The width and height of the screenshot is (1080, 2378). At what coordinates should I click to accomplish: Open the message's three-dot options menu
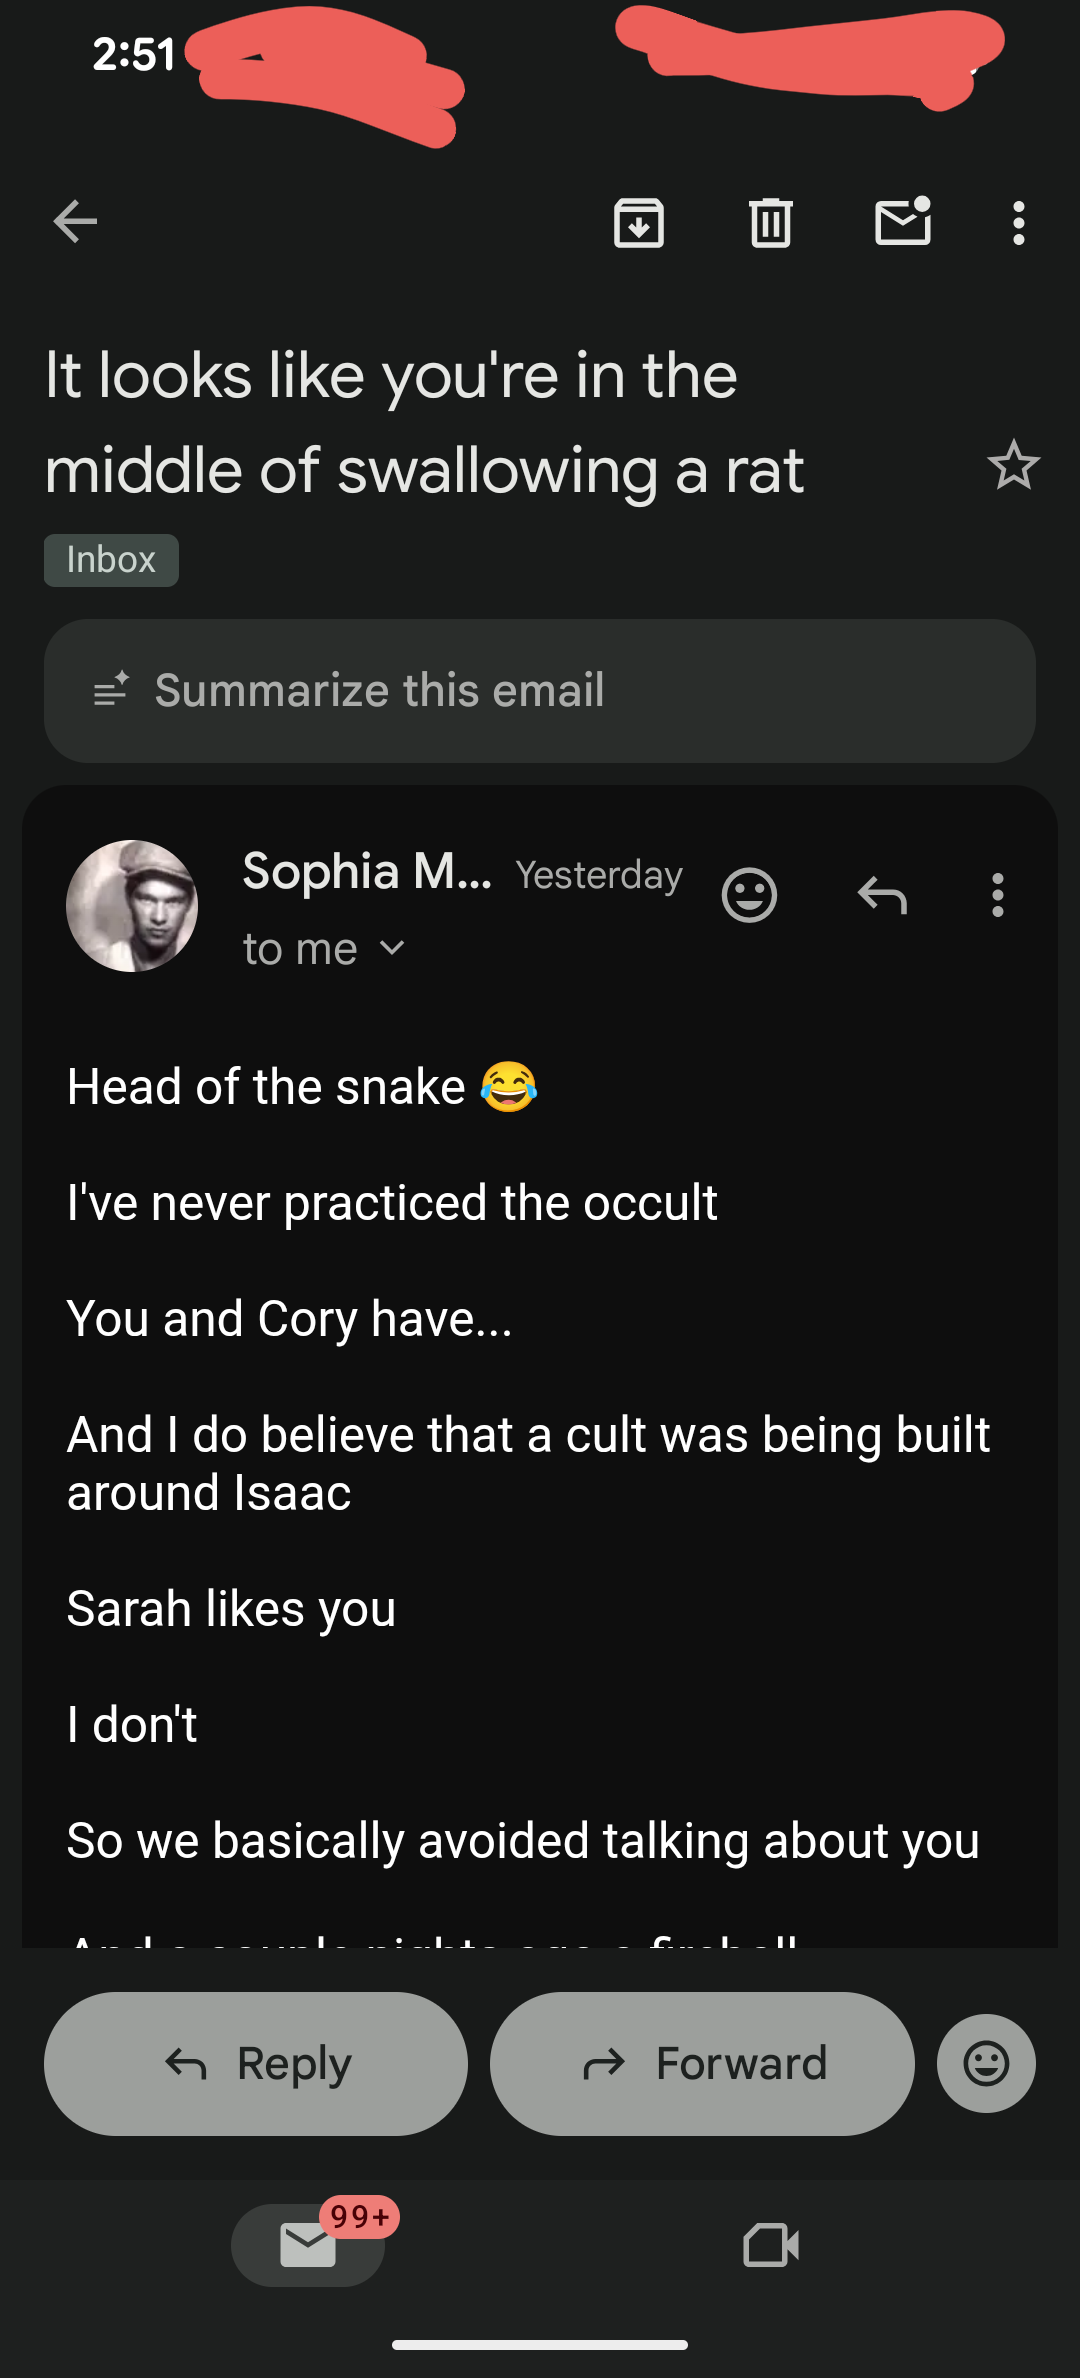click(997, 895)
